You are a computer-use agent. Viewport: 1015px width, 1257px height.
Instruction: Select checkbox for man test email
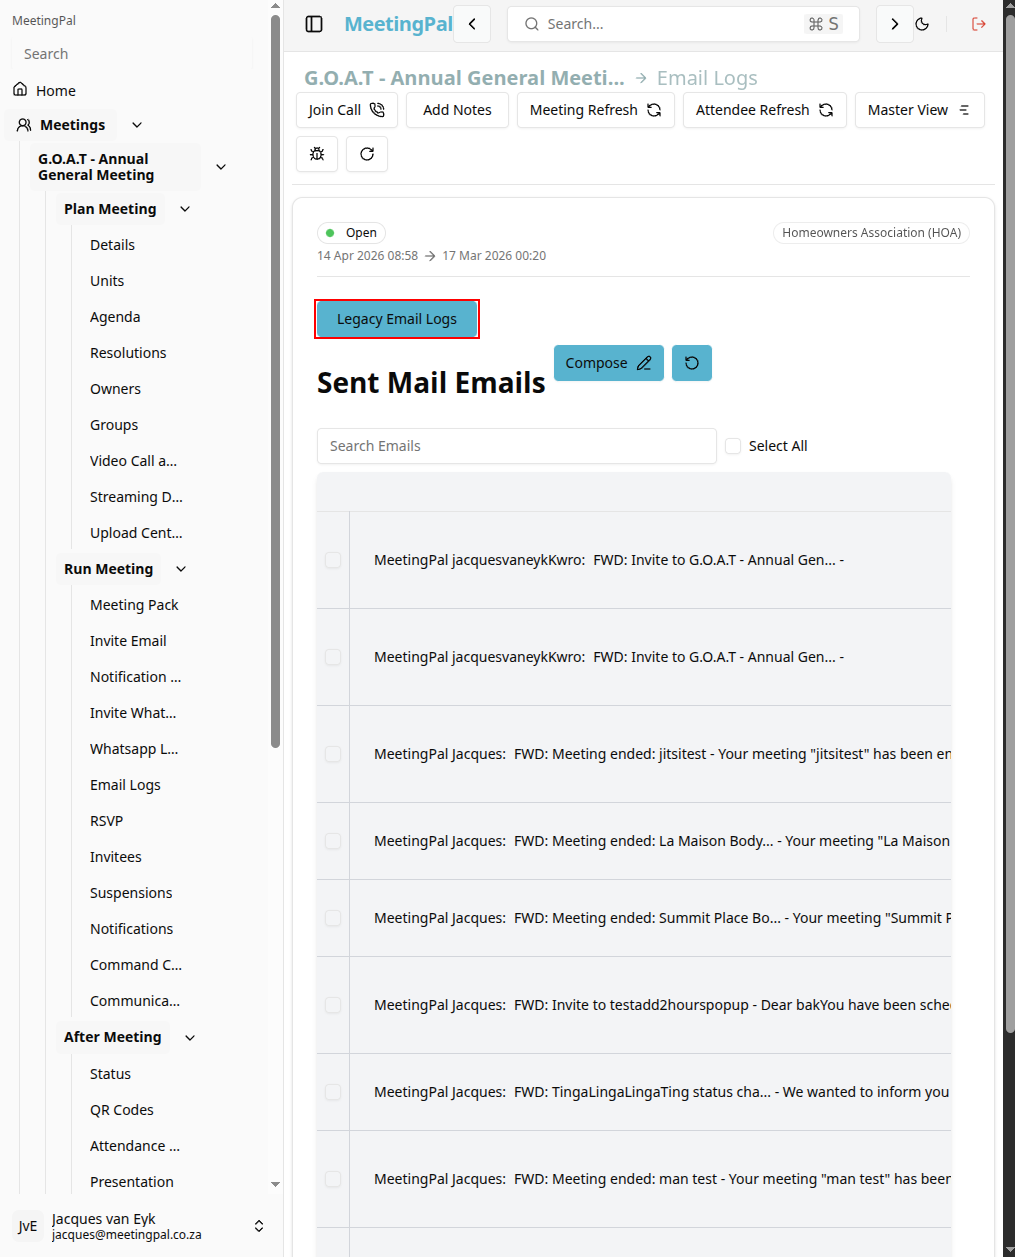pyautogui.click(x=333, y=1179)
